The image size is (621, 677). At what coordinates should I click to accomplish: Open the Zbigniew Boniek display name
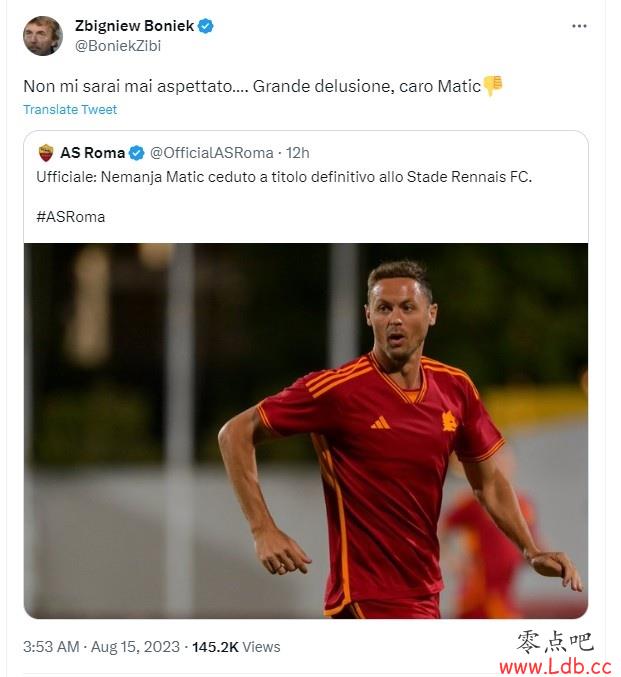(x=135, y=26)
